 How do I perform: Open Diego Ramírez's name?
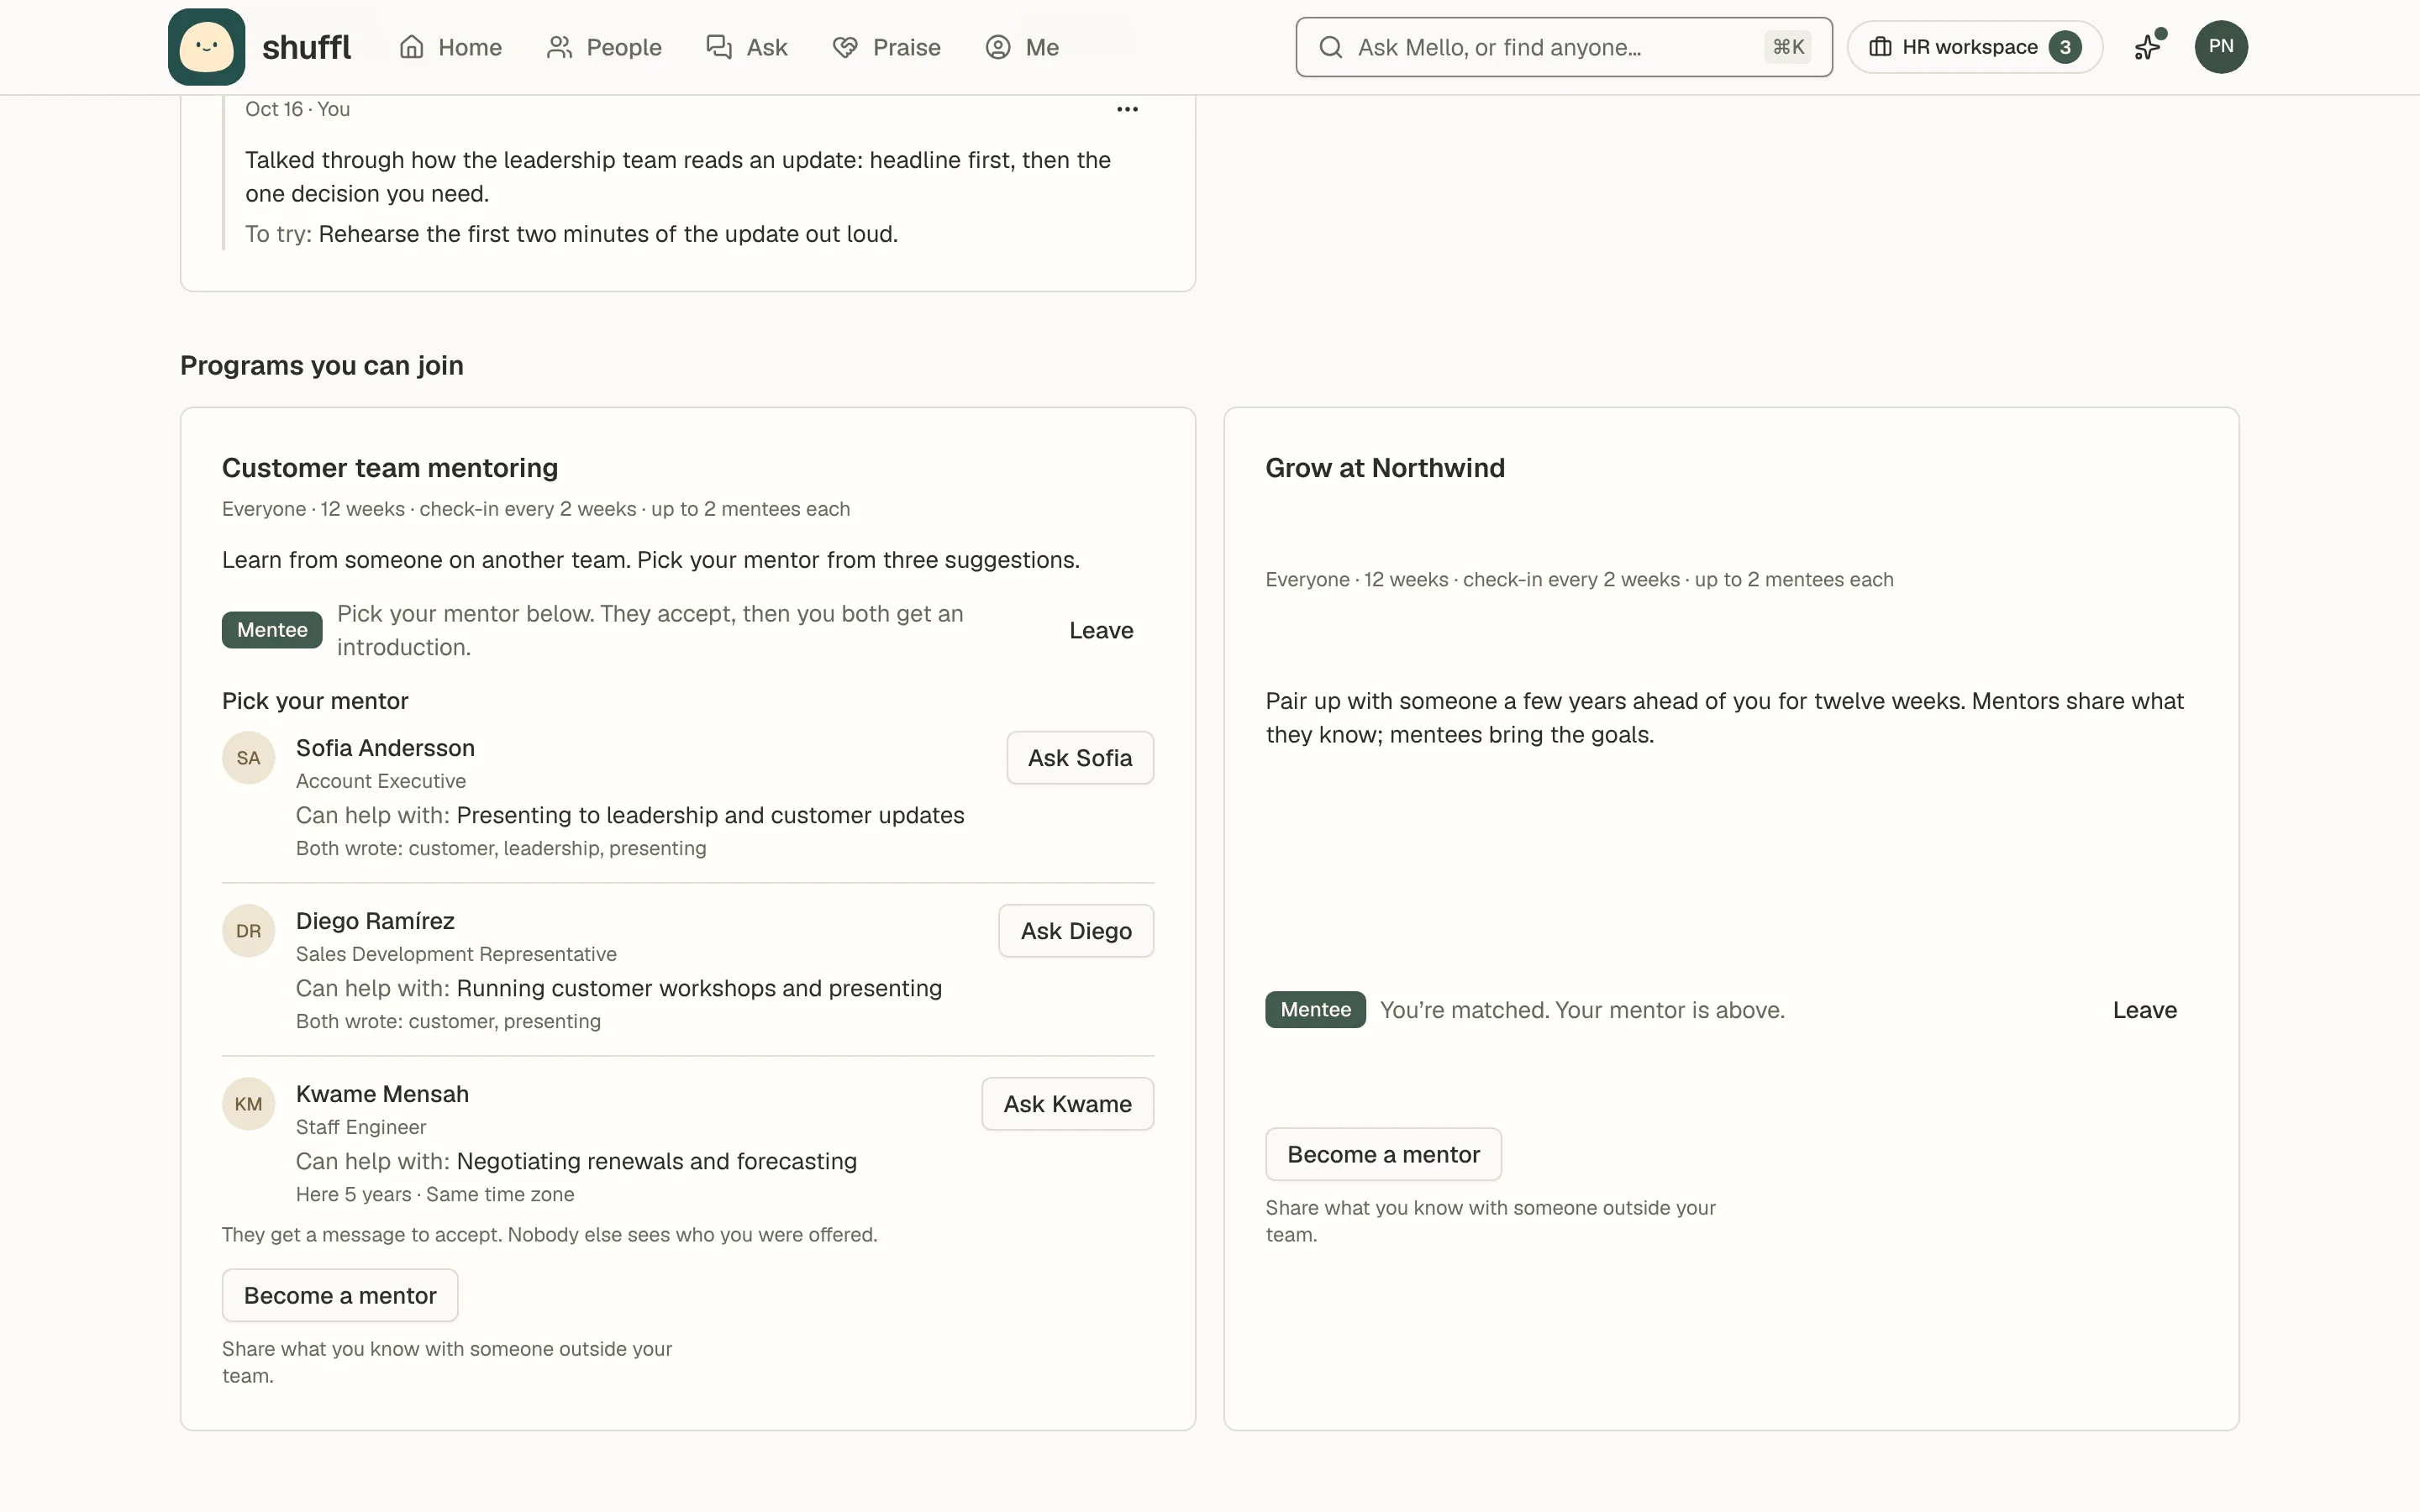pyautogui.click(x=375, y=921)
